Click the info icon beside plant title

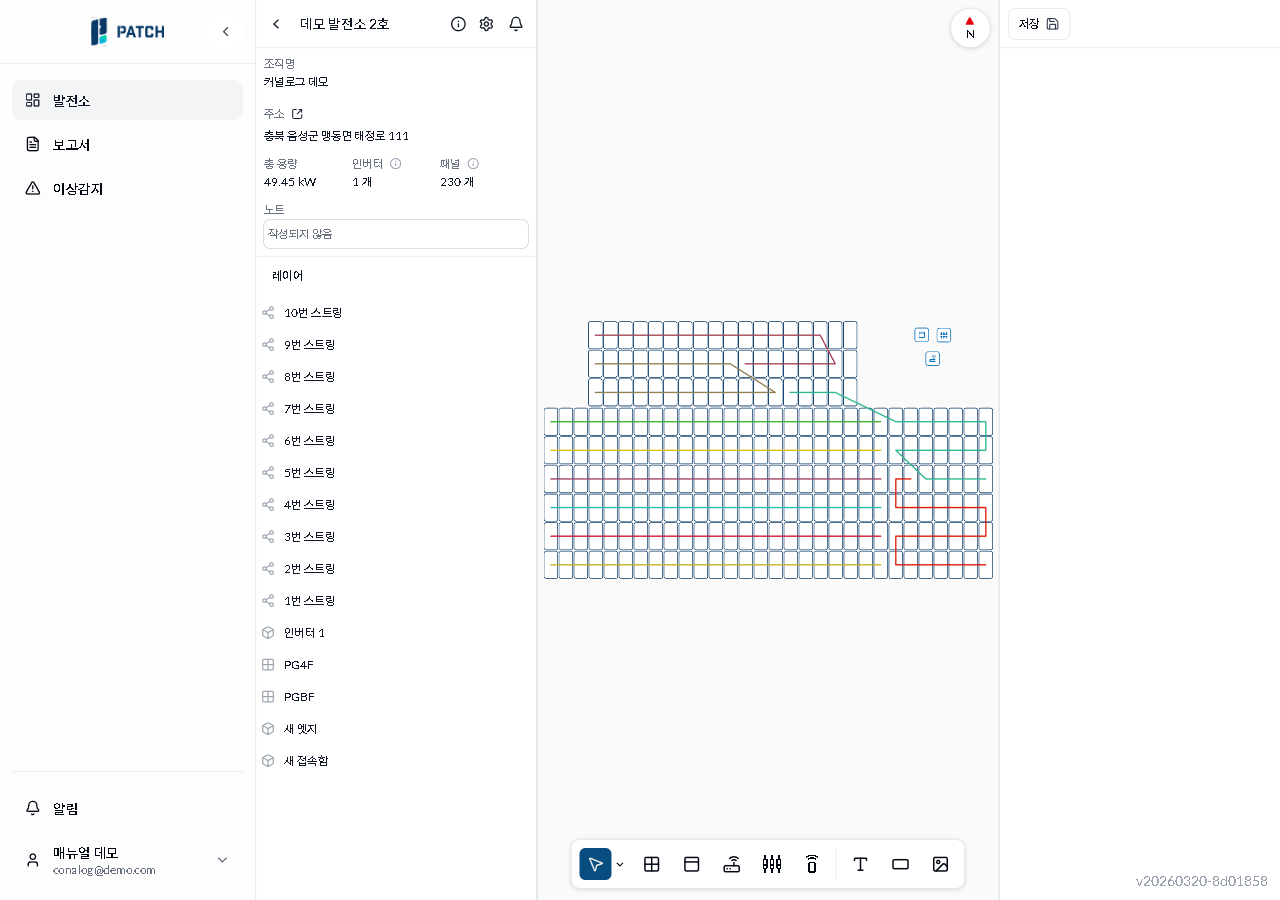[x=458, y=24]
